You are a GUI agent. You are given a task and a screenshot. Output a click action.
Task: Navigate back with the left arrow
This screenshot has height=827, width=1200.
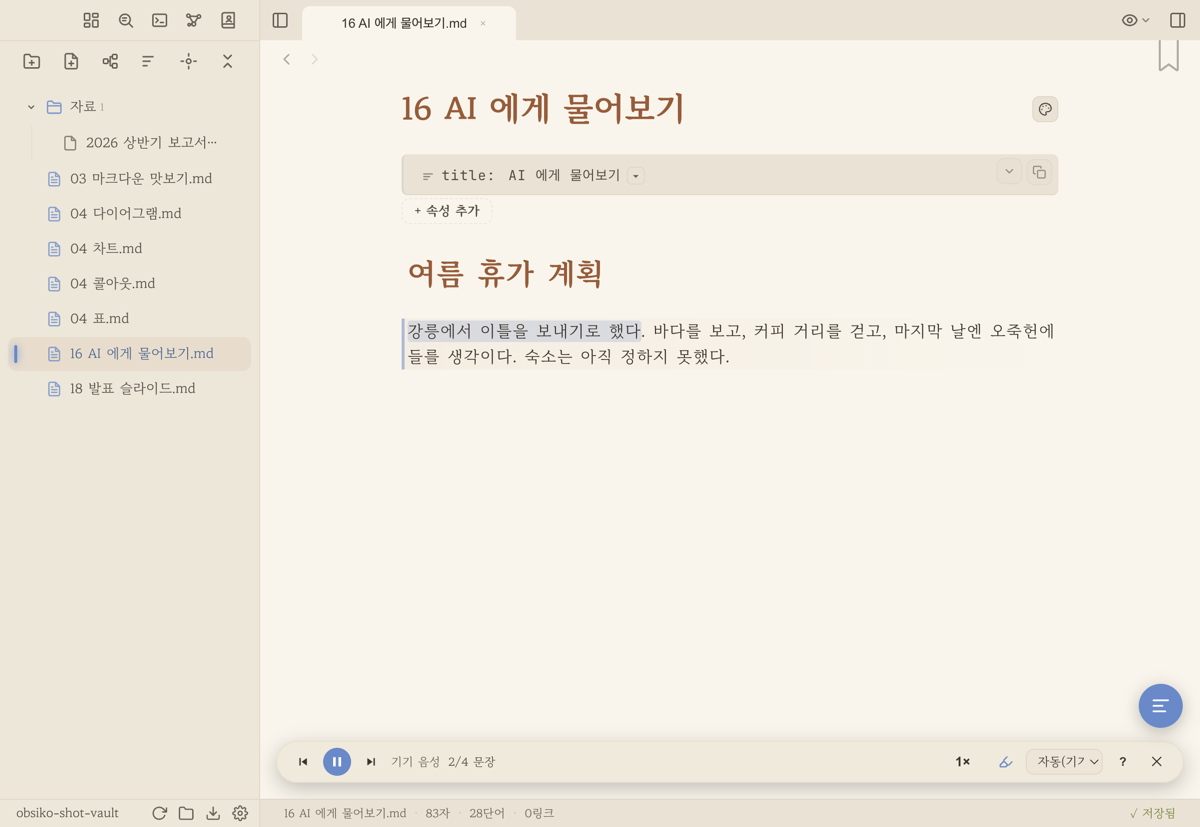[x=287, y=59]
